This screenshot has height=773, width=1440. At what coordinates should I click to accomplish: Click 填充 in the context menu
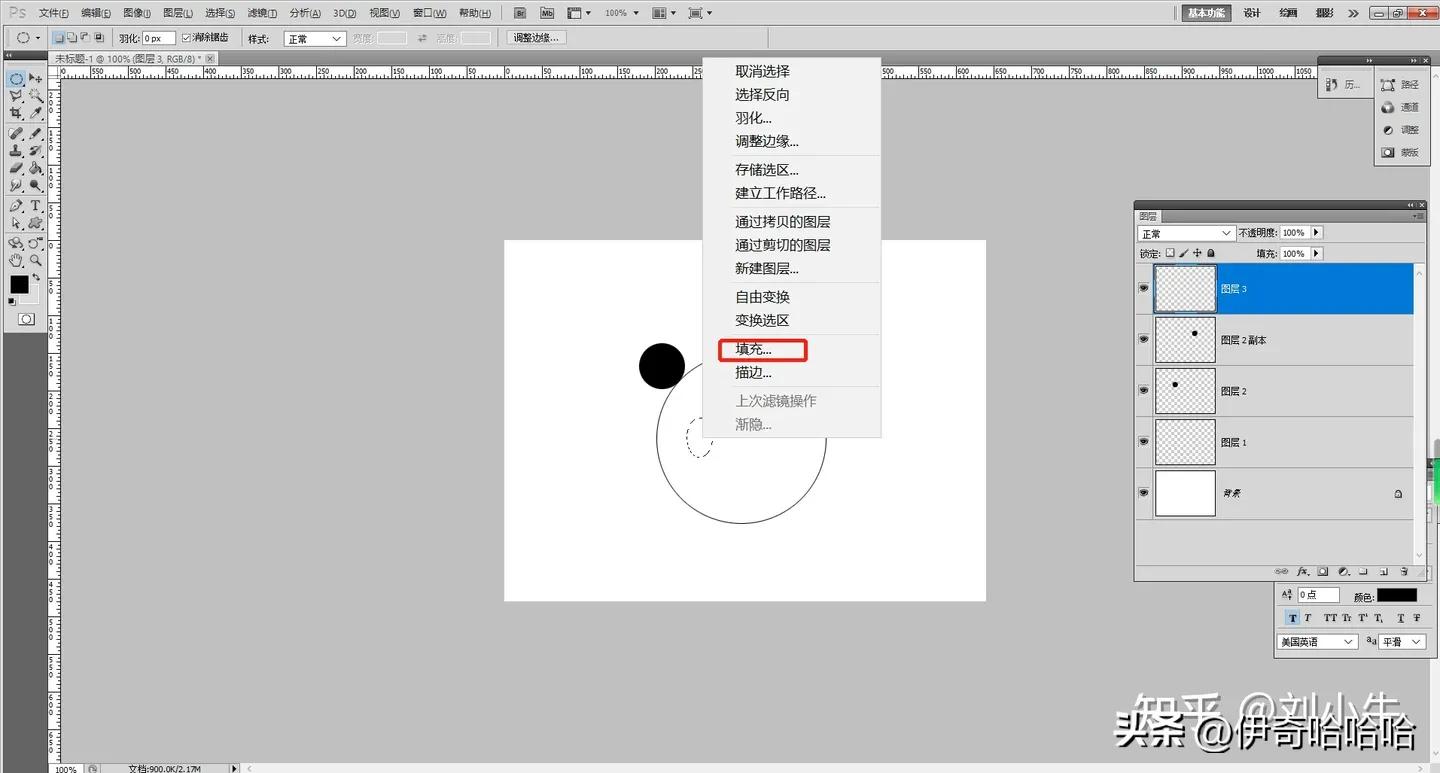tap(753, 349)
